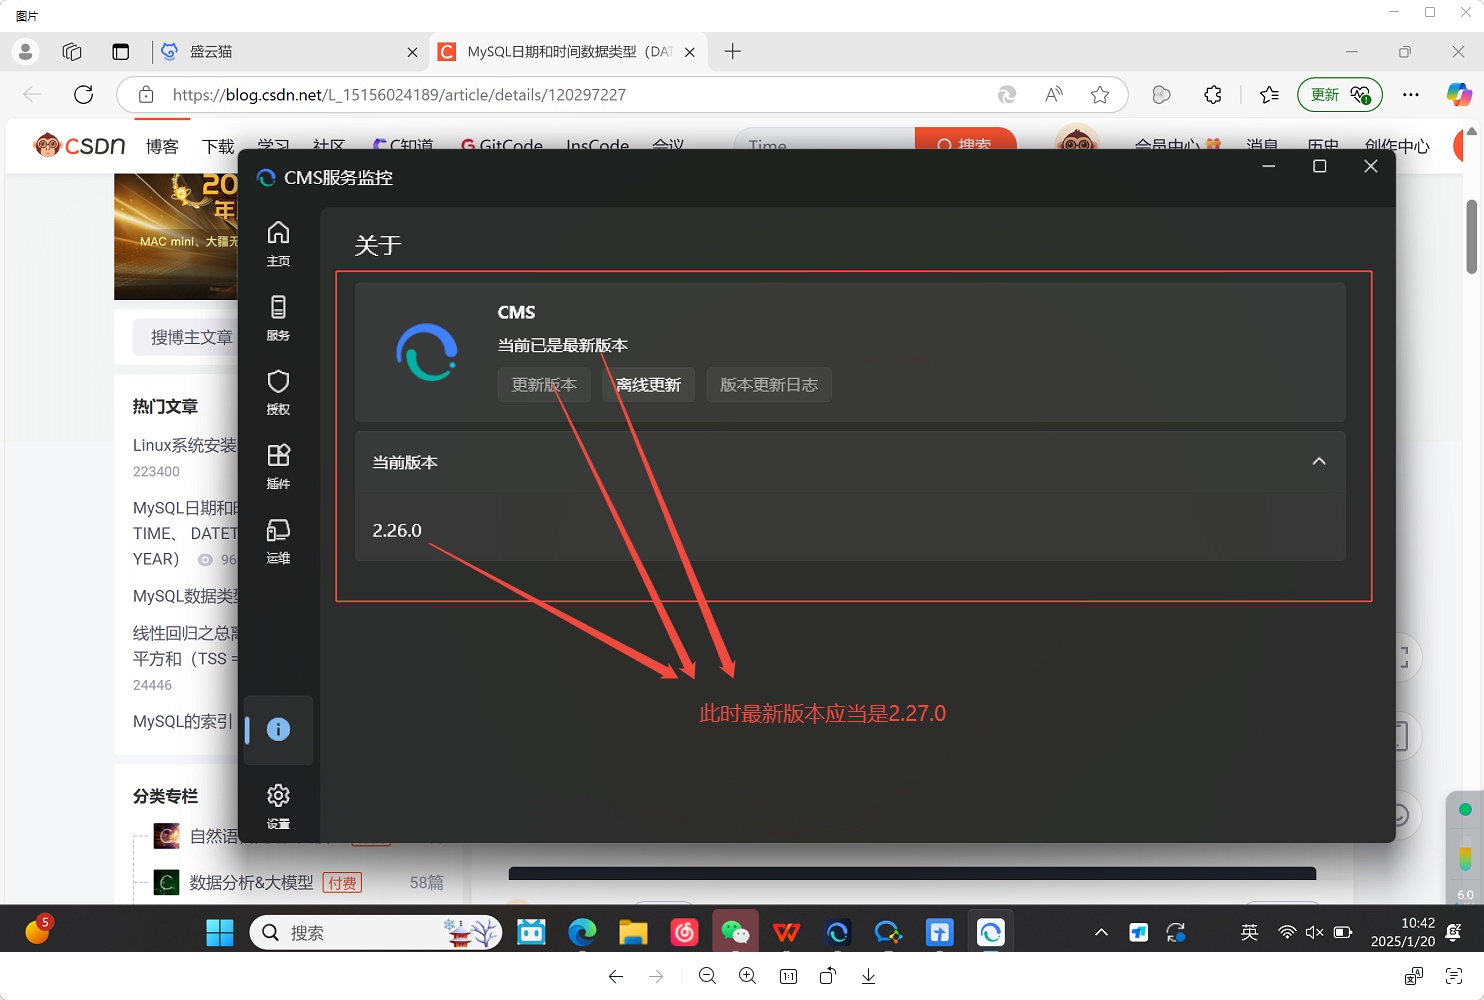
Task: Extract text with the OCR viewer icon
Action: [x=1454, y=976]
